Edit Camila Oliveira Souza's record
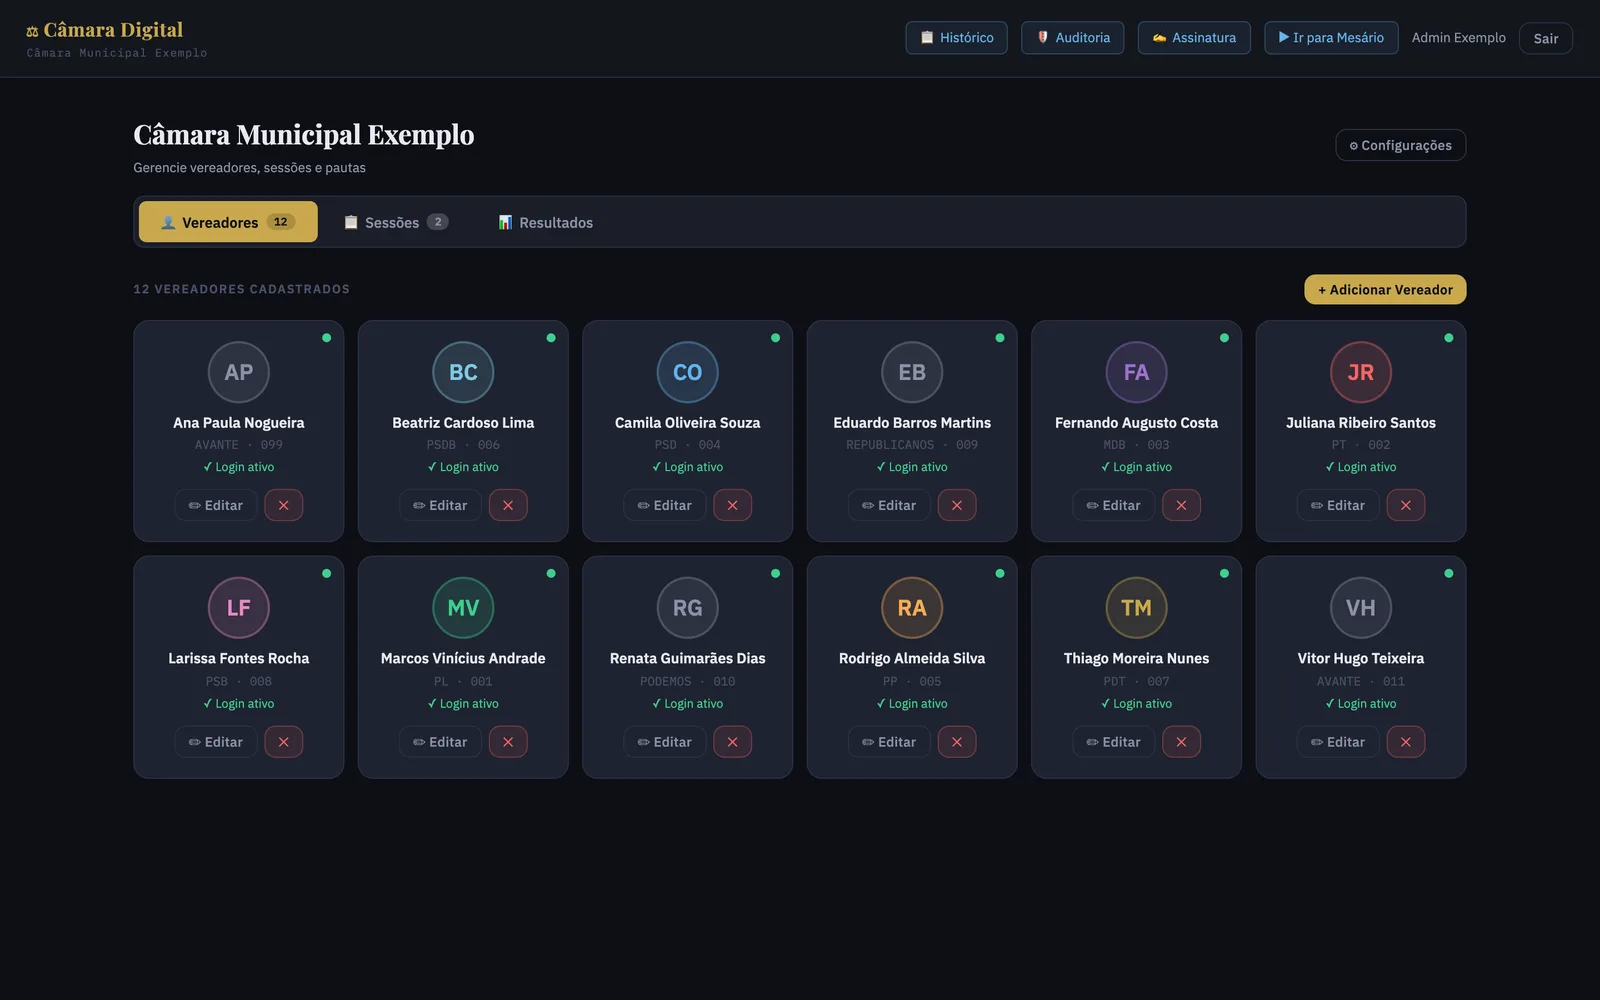The image size is (1600, 1000). (665, 505)
